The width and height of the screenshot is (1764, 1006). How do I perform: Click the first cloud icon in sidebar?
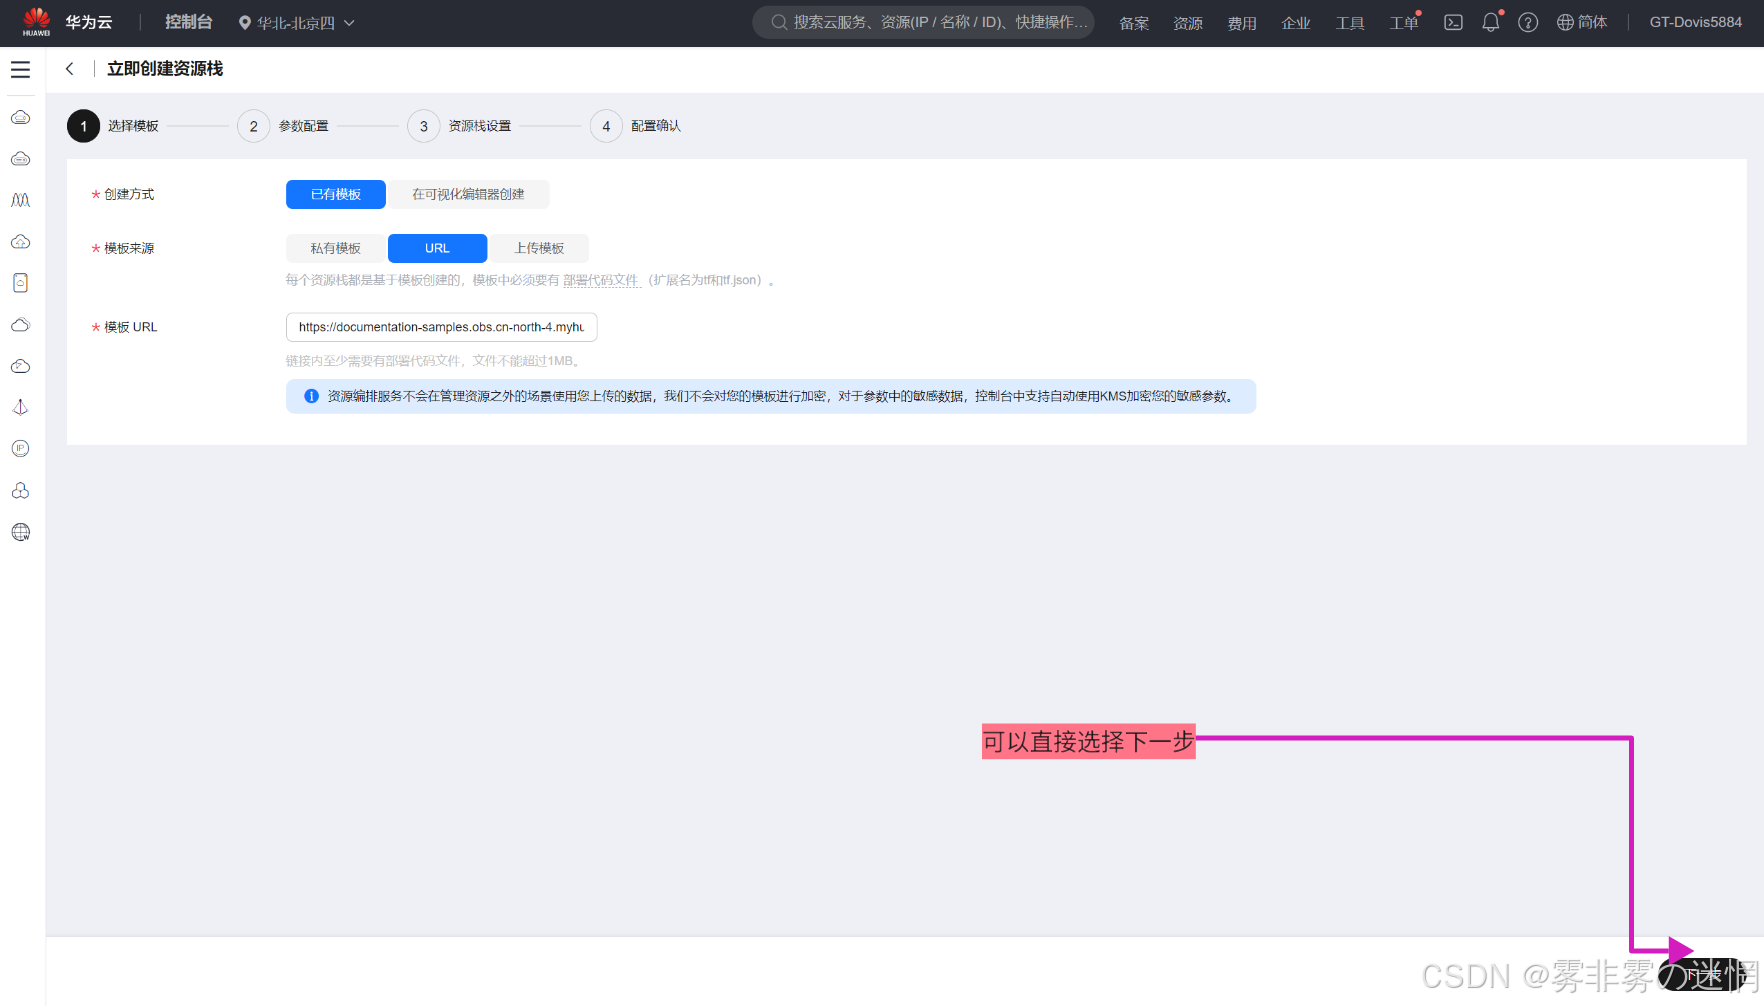[20, 118]
